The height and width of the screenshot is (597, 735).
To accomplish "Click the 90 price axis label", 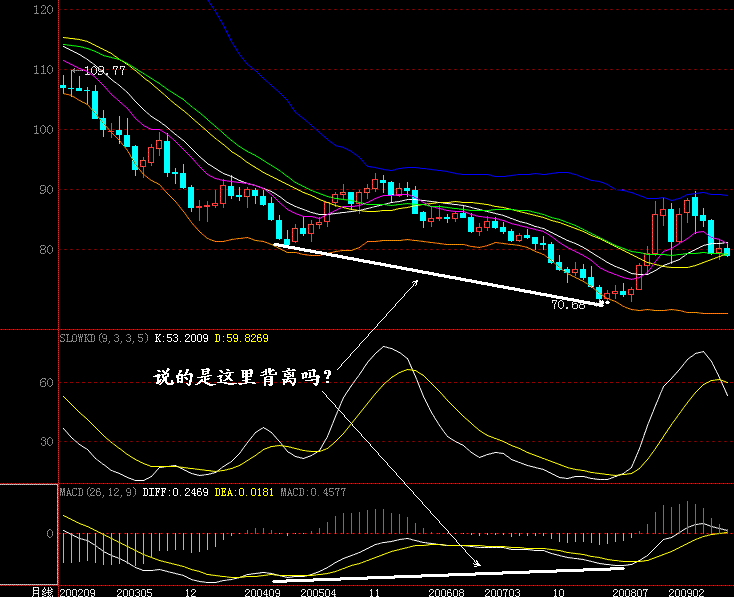I will click(46, 190).
